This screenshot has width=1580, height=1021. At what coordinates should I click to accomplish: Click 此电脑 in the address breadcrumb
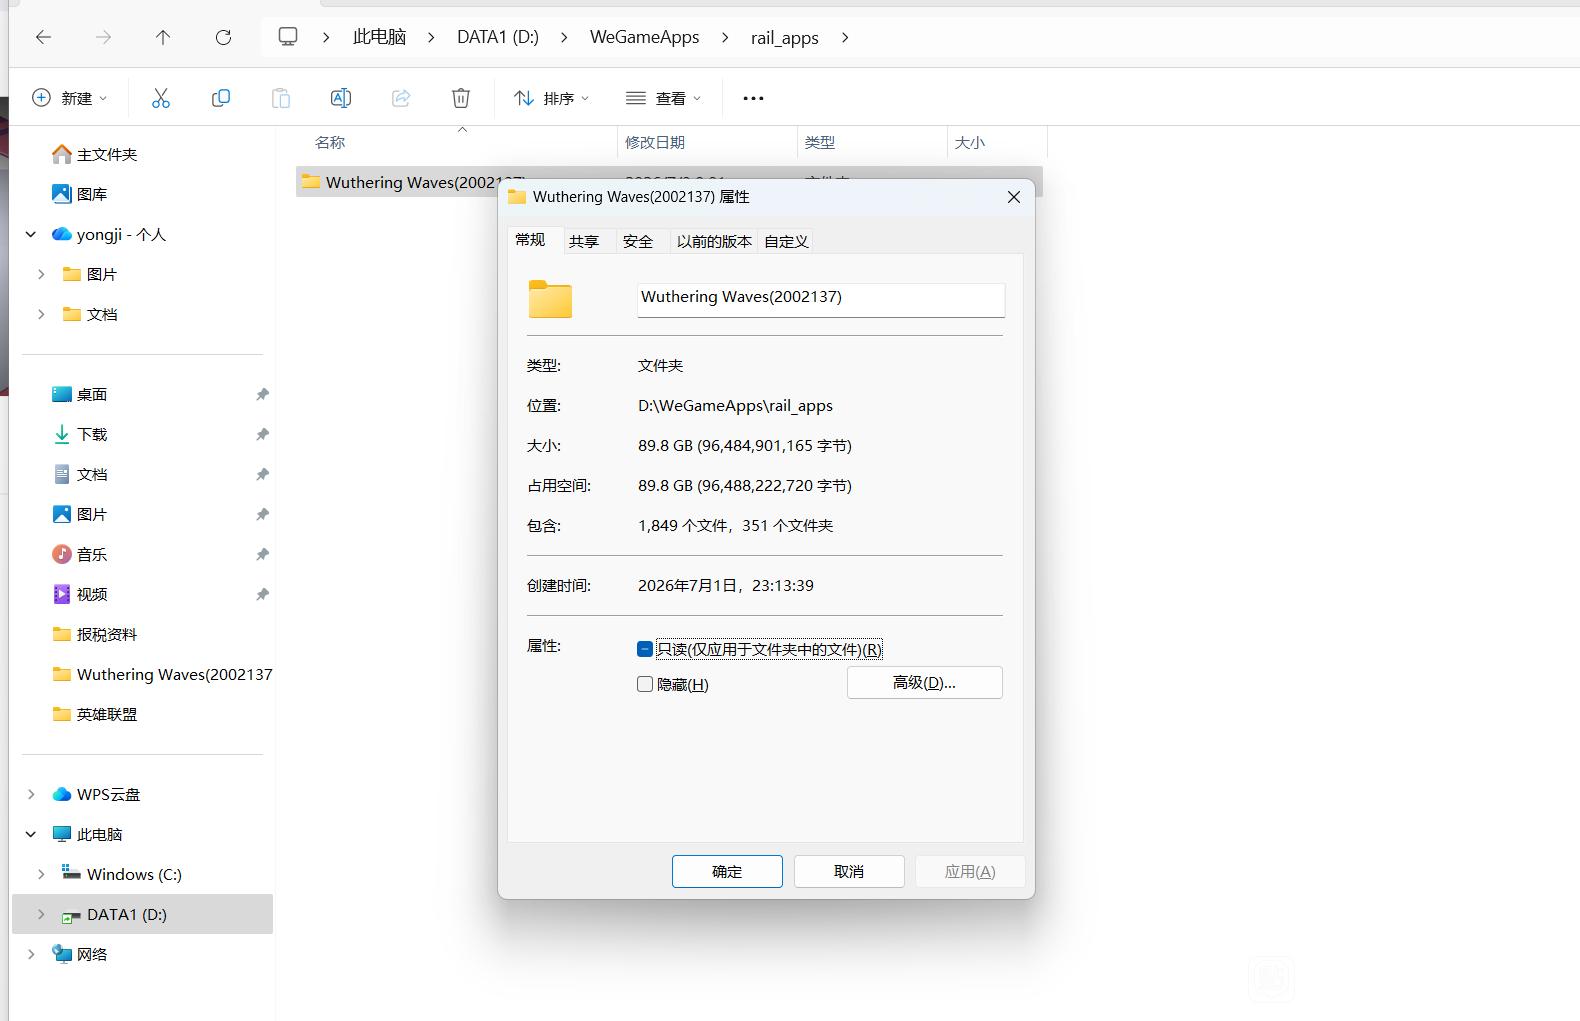coord(380,37)
